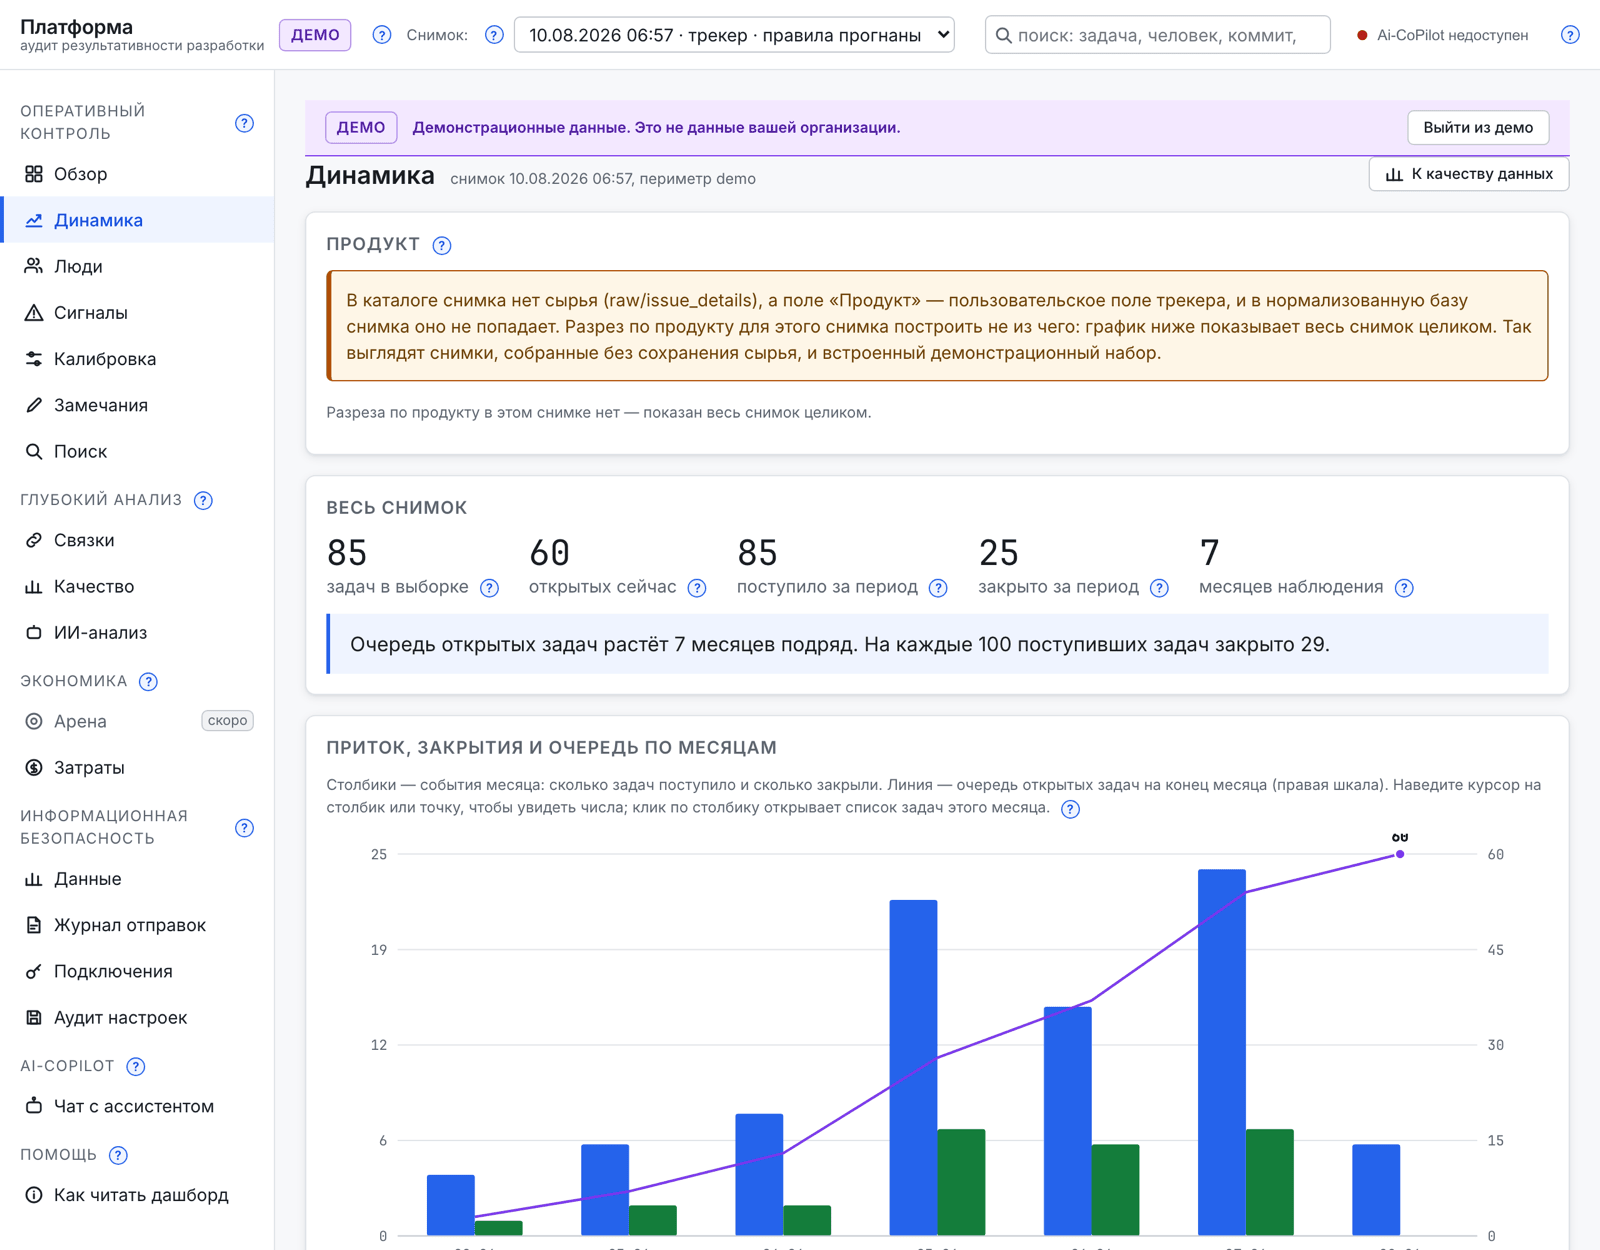
Task: Open help for the chart description
Action: (x=1070, y=809)
